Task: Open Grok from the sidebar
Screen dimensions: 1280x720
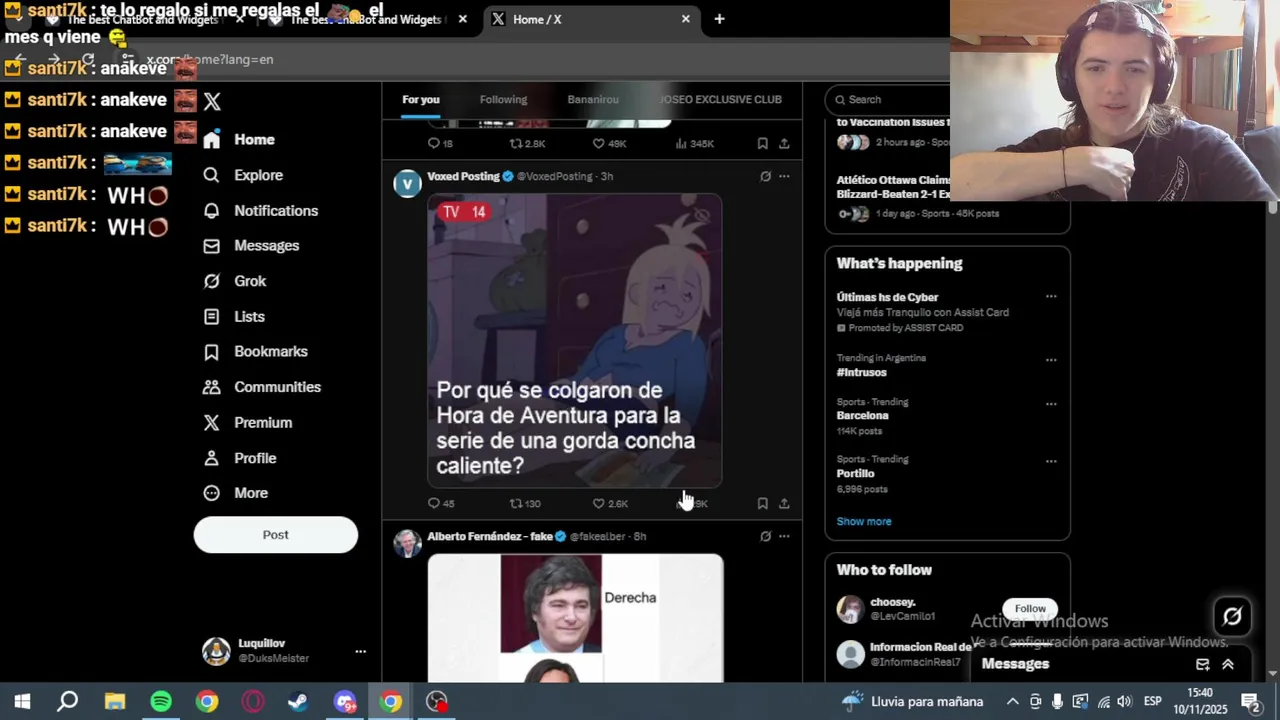Action: pos(235,282)
